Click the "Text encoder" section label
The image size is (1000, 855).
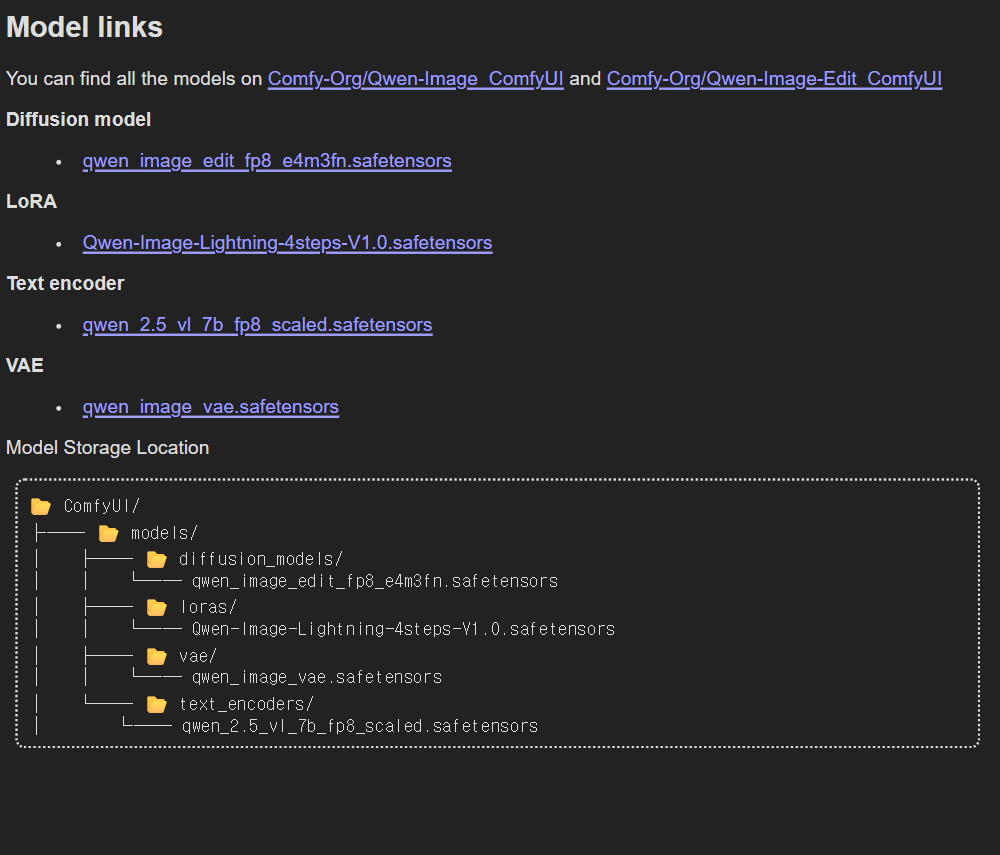pos(65,284)
